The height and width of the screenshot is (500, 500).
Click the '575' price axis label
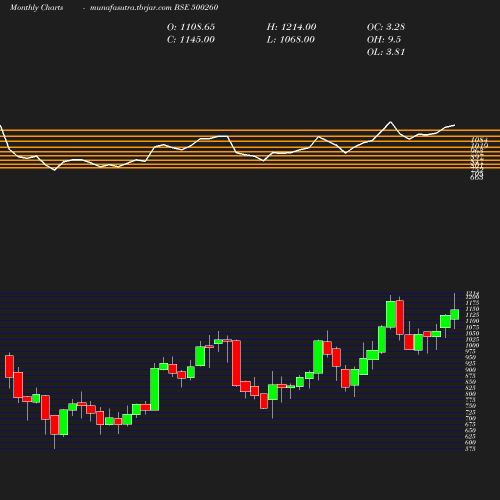coord(470,449)
